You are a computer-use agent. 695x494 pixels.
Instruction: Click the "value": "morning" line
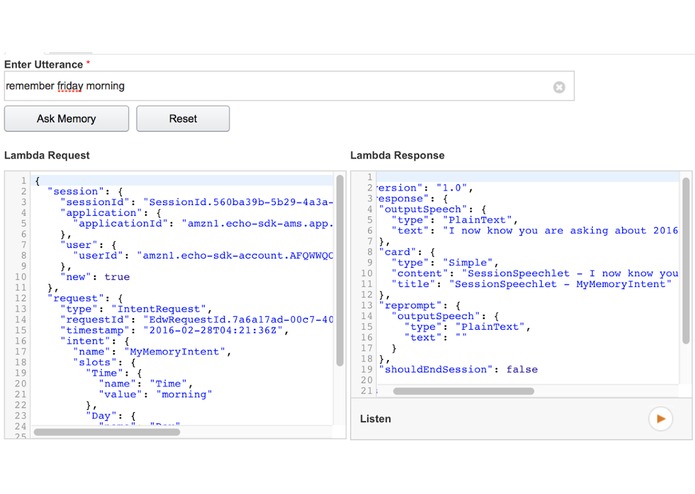[x=156, y=394]
